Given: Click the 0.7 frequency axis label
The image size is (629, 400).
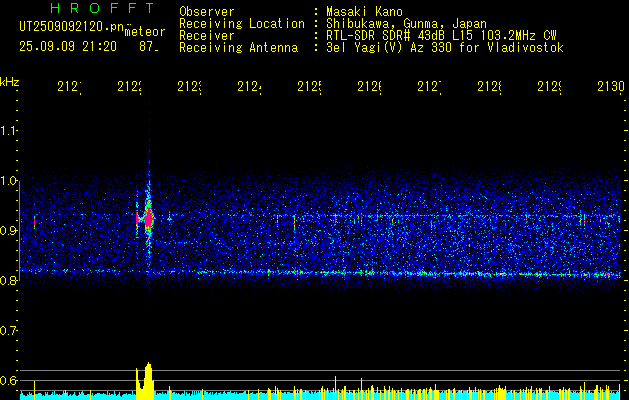Looking at the screenshot, I should tap(8, 330).
